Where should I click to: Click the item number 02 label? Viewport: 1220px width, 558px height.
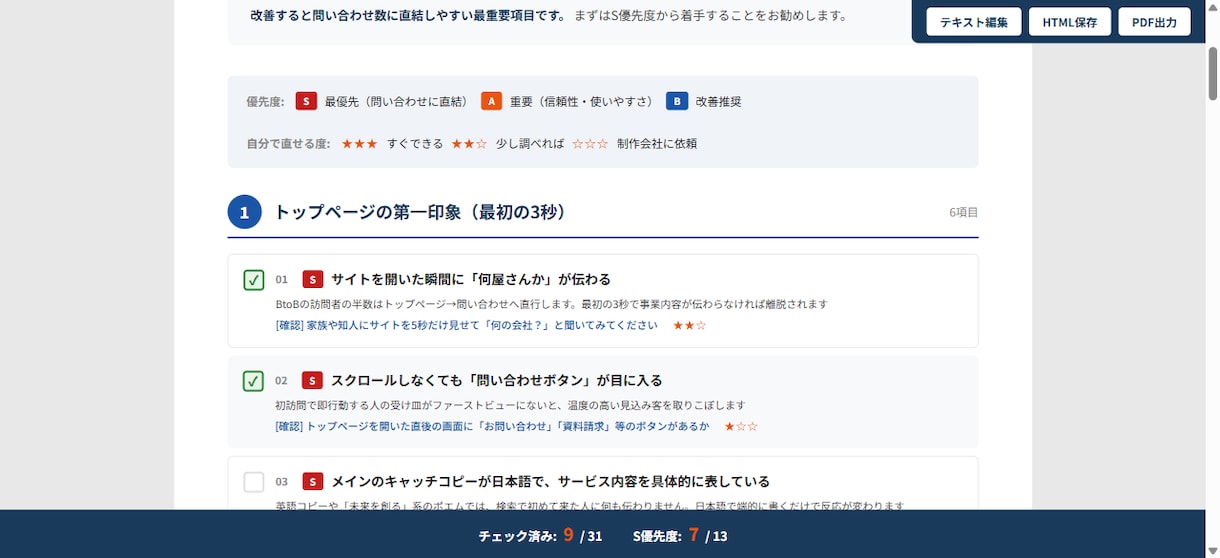pyautogui.click(x=282, y=381)
